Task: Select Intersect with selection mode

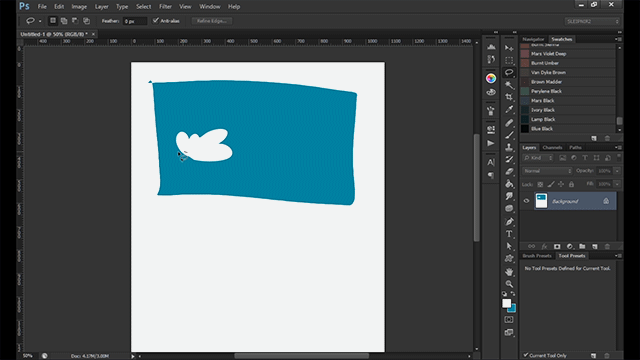Action: click(87, 21)
